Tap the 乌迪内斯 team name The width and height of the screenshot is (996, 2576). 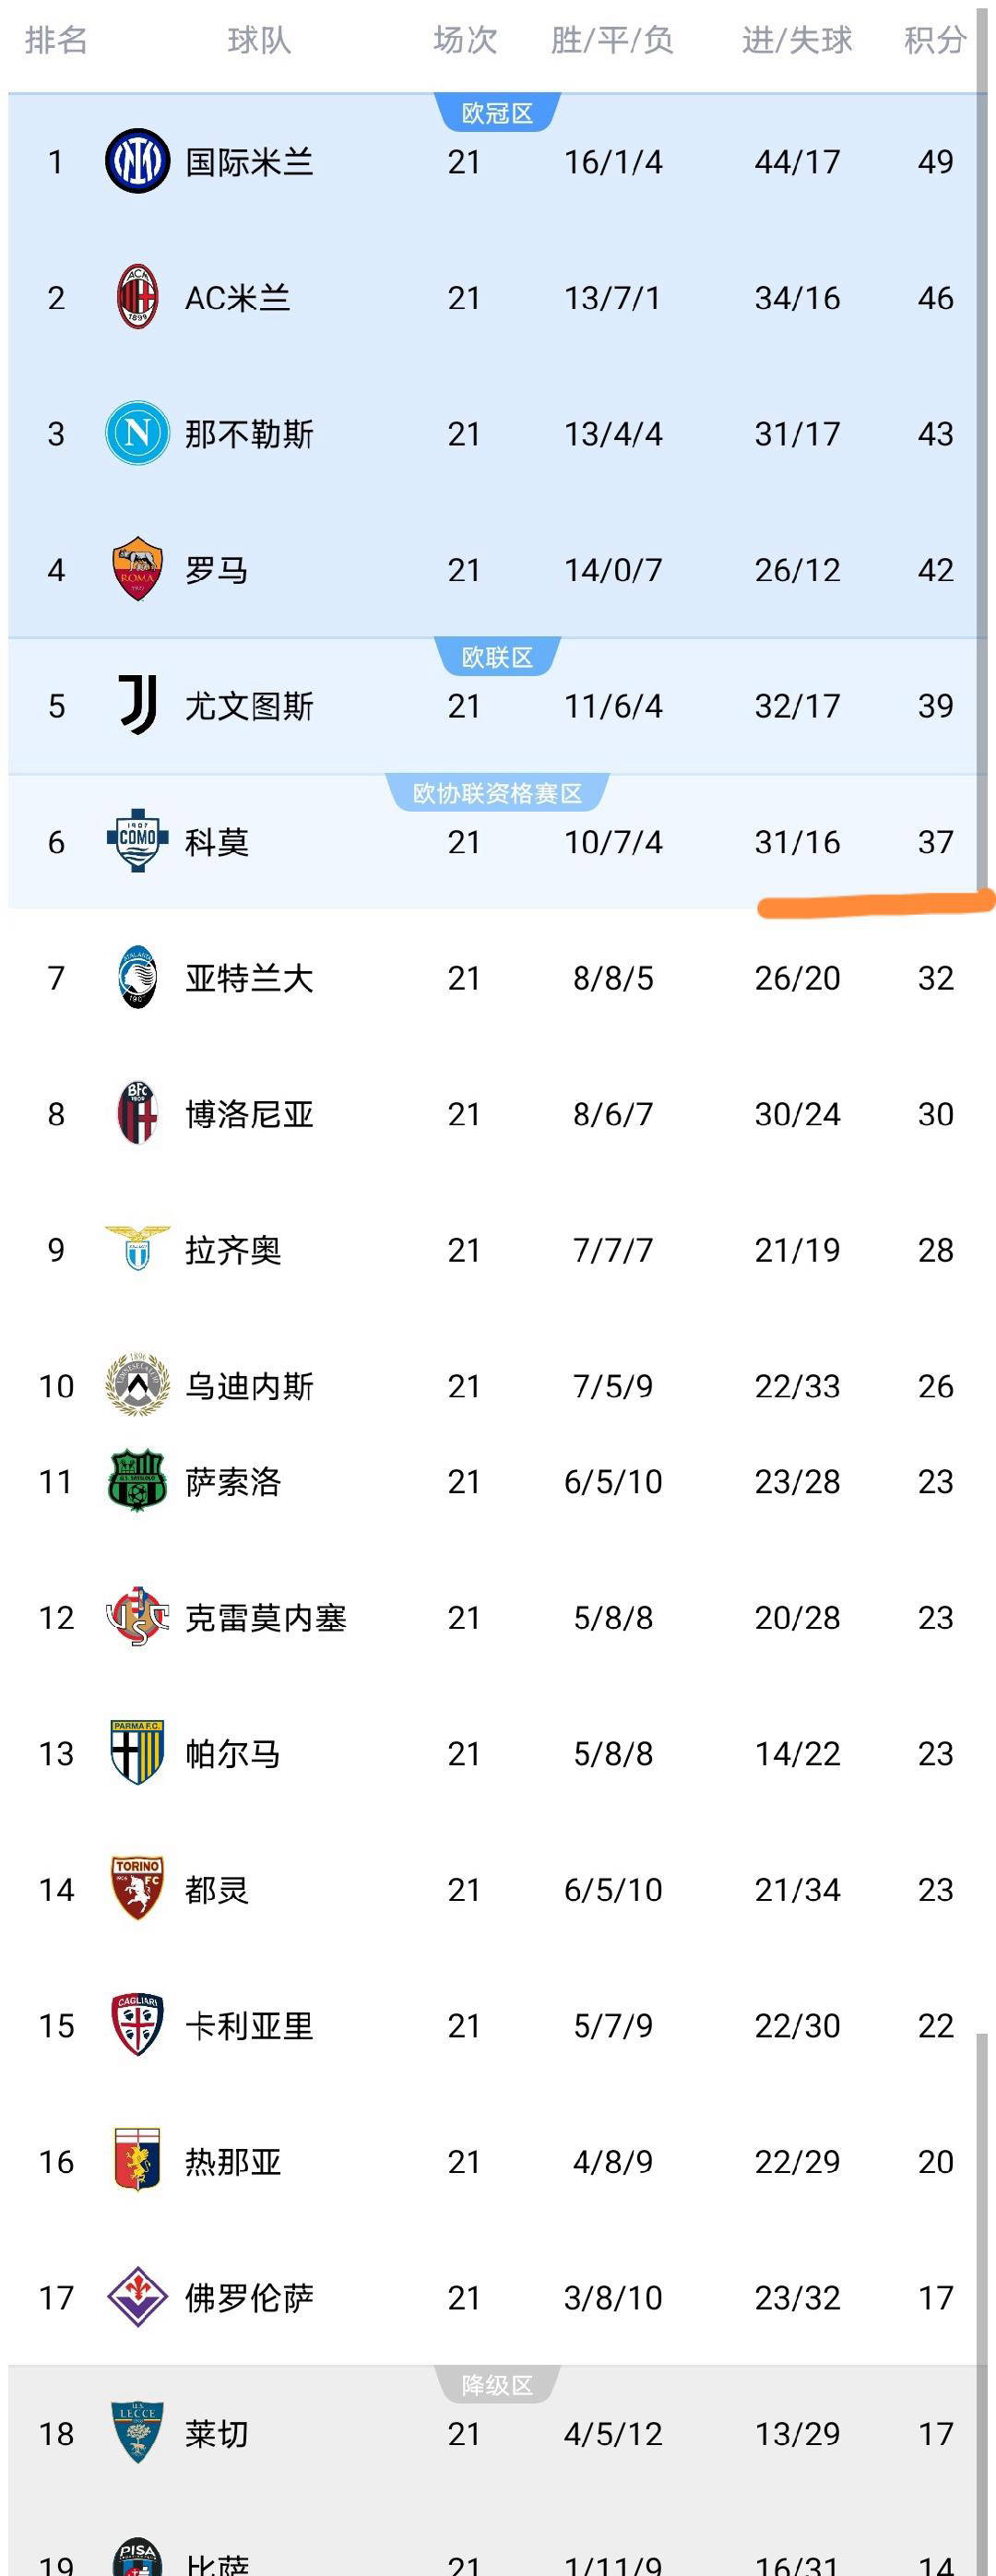click(x=249, y=1386)
